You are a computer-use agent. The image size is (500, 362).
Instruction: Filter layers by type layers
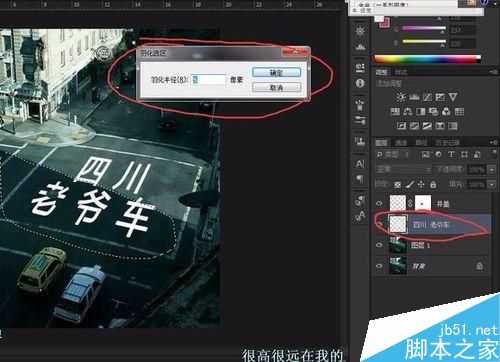pyautogui.click(x=451, y=155)
